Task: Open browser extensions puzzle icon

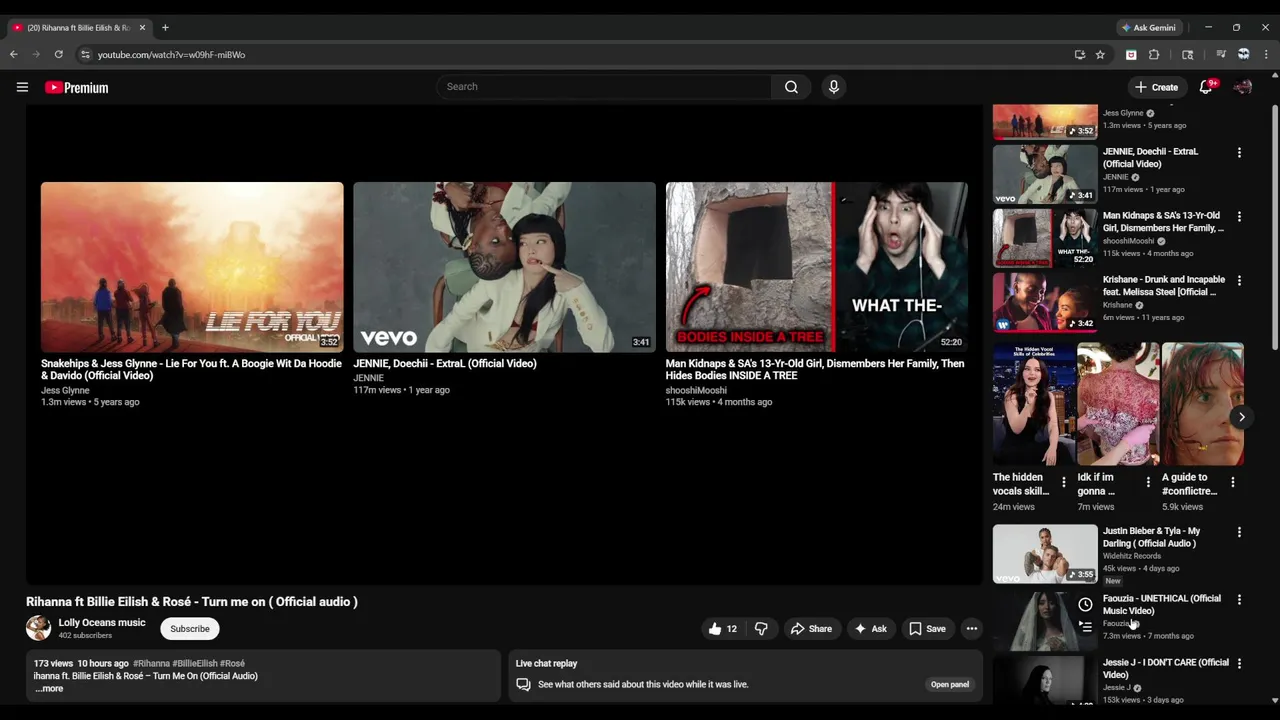Action: (1154, 55)
